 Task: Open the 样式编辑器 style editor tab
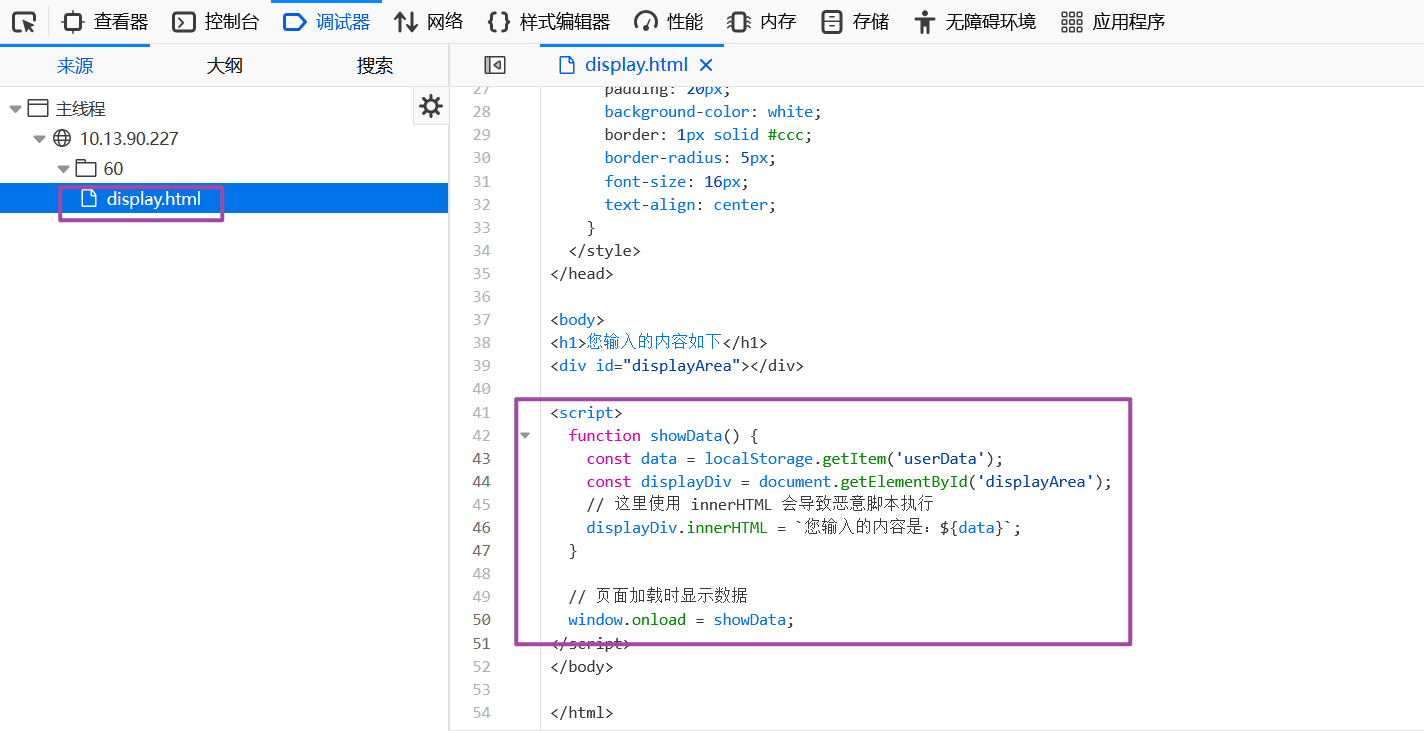point(549,22)
